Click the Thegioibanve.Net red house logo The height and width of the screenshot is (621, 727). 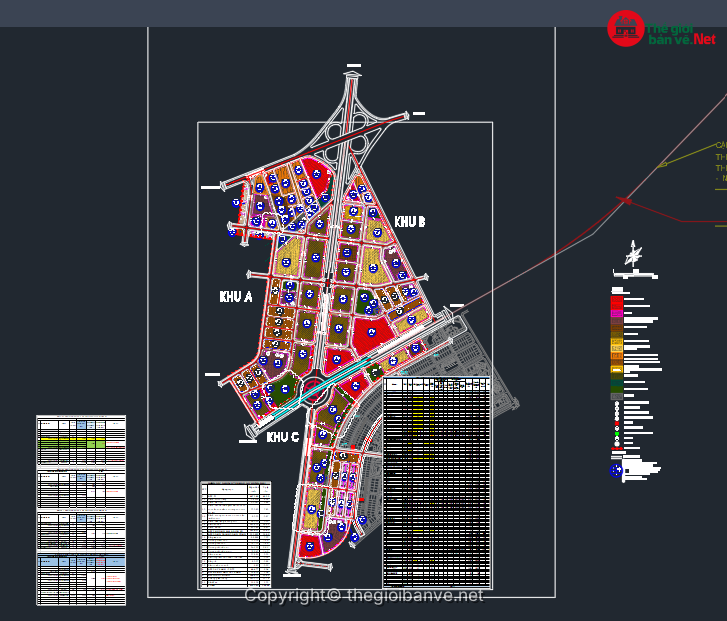point(626,29)
